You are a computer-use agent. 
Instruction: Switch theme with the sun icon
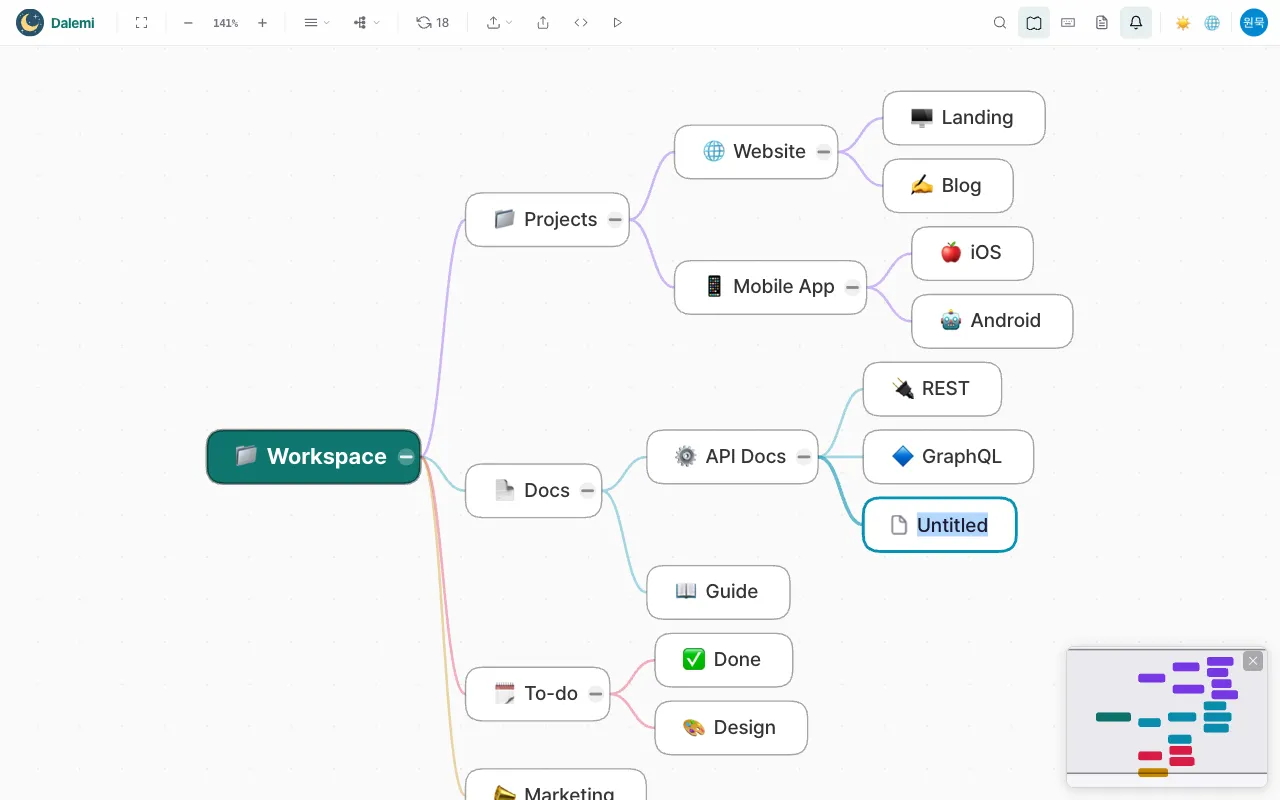tap(1183, 22)
